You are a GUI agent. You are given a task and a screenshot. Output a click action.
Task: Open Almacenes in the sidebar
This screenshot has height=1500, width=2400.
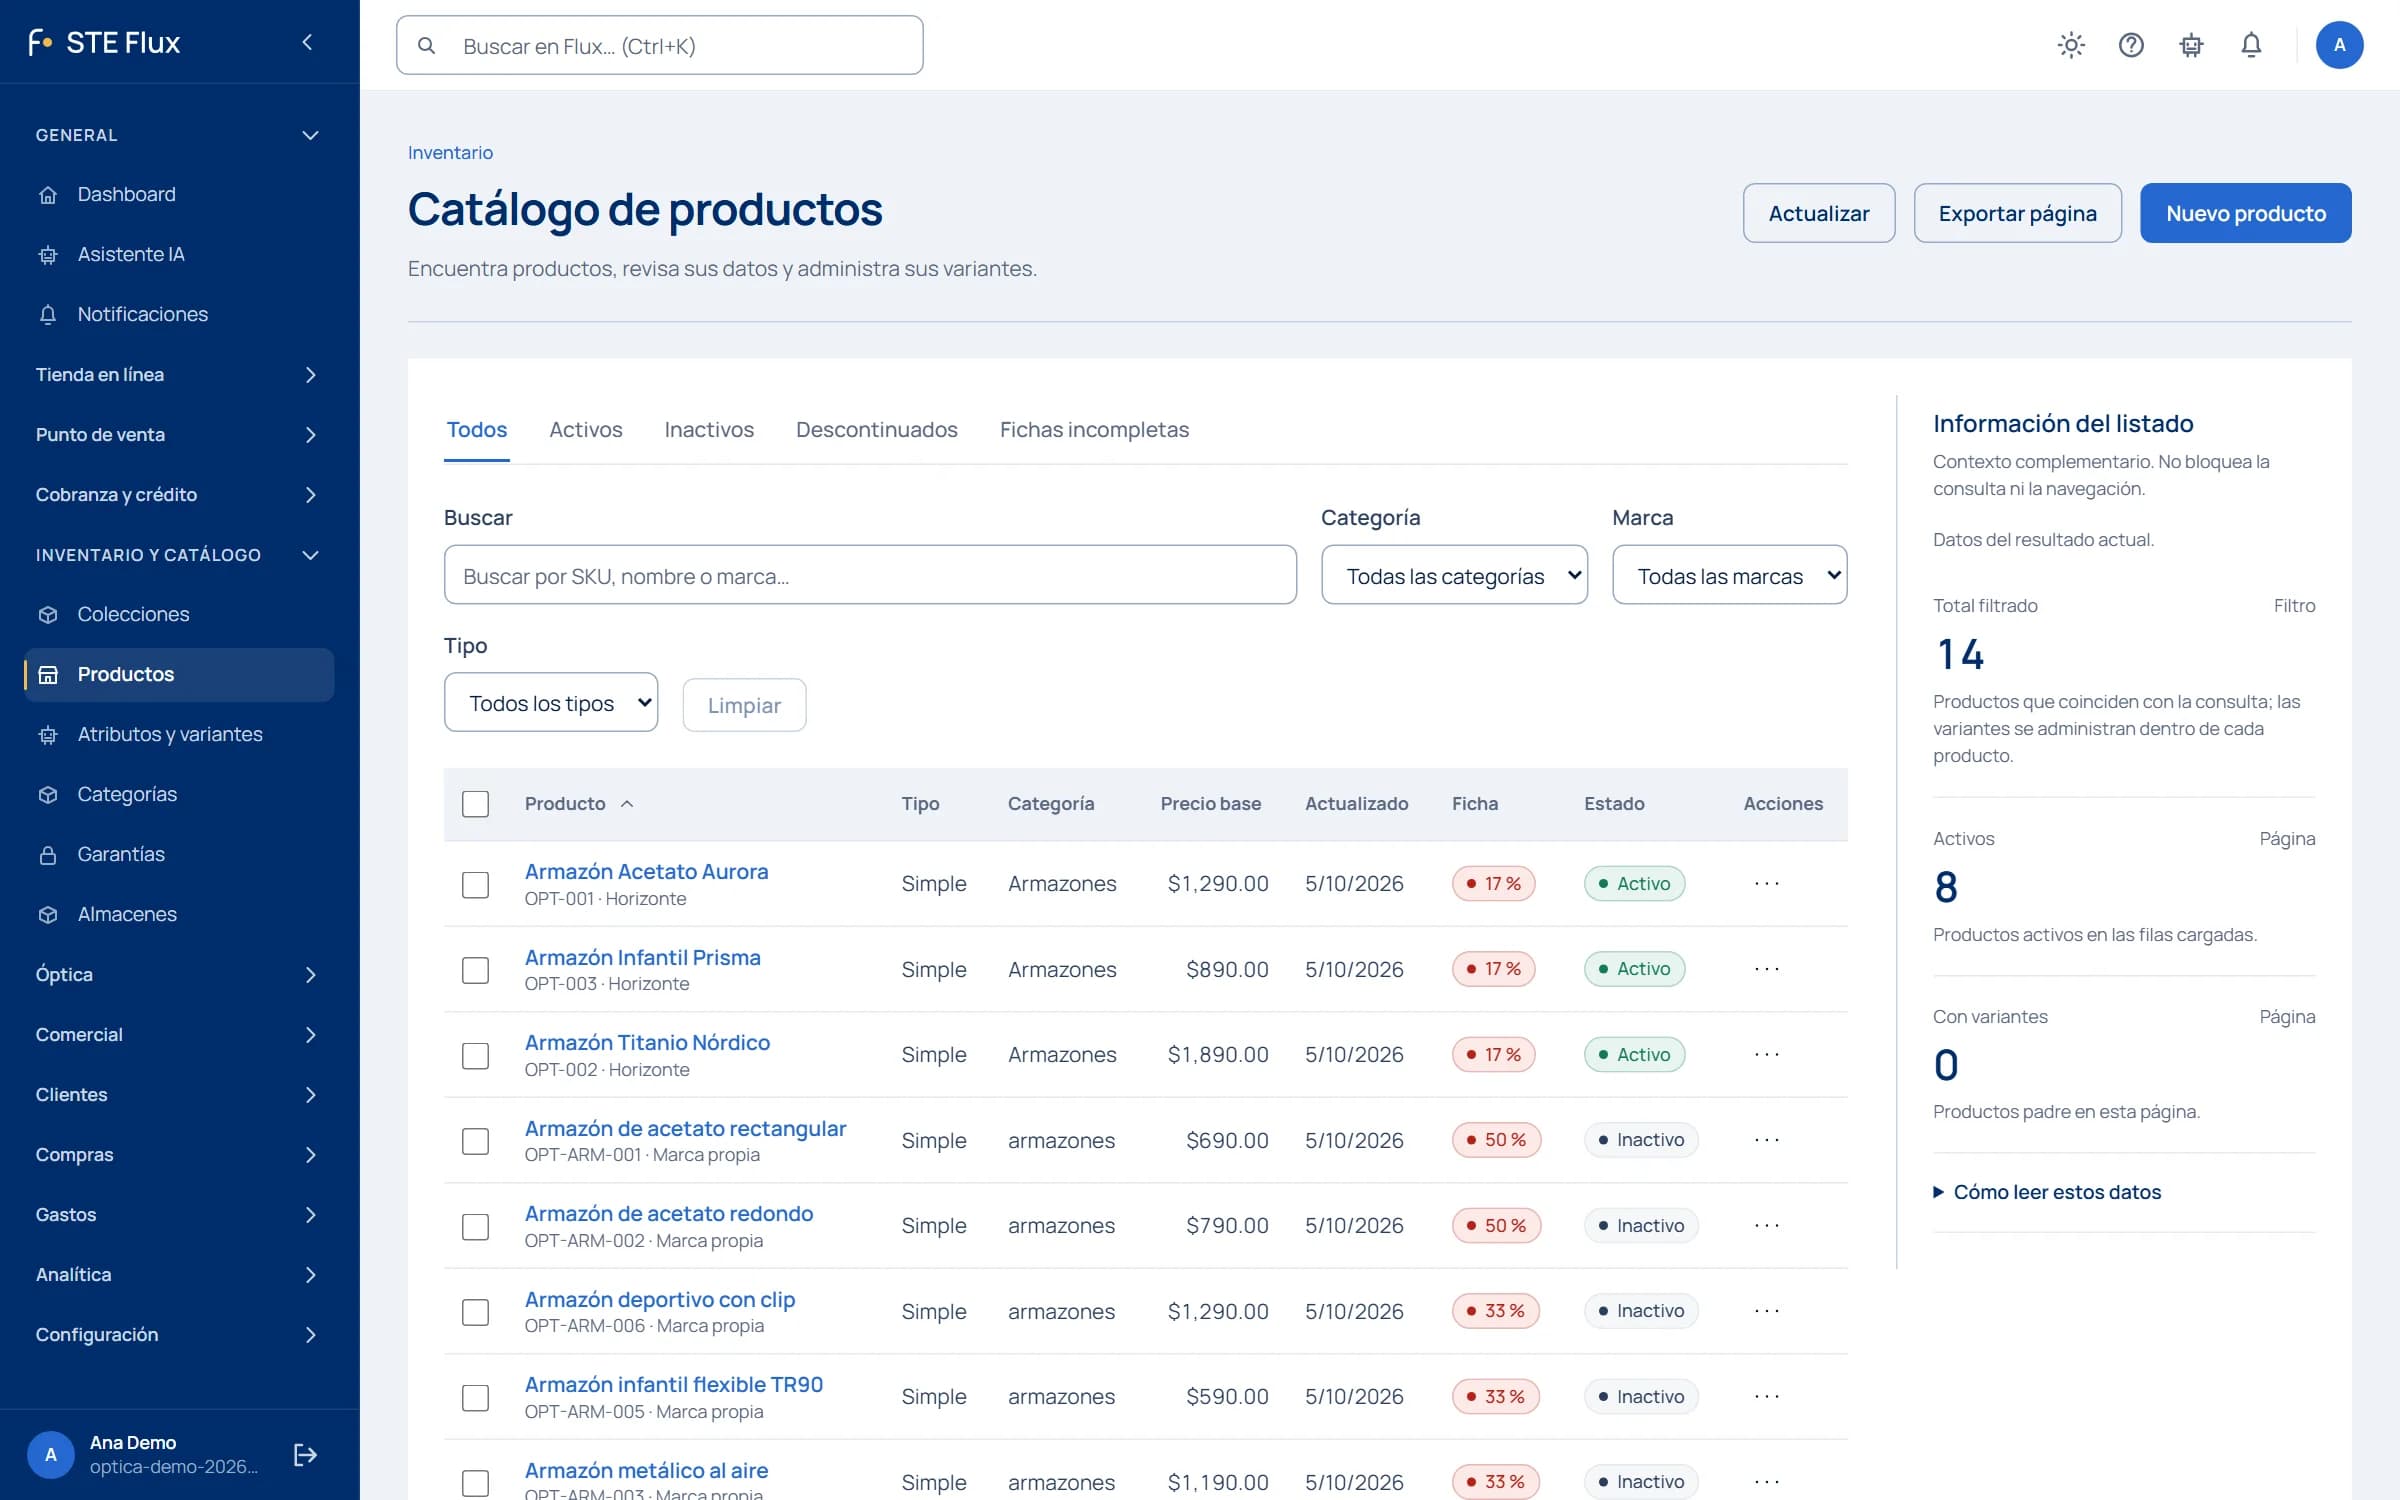click(x=179, y=914)
